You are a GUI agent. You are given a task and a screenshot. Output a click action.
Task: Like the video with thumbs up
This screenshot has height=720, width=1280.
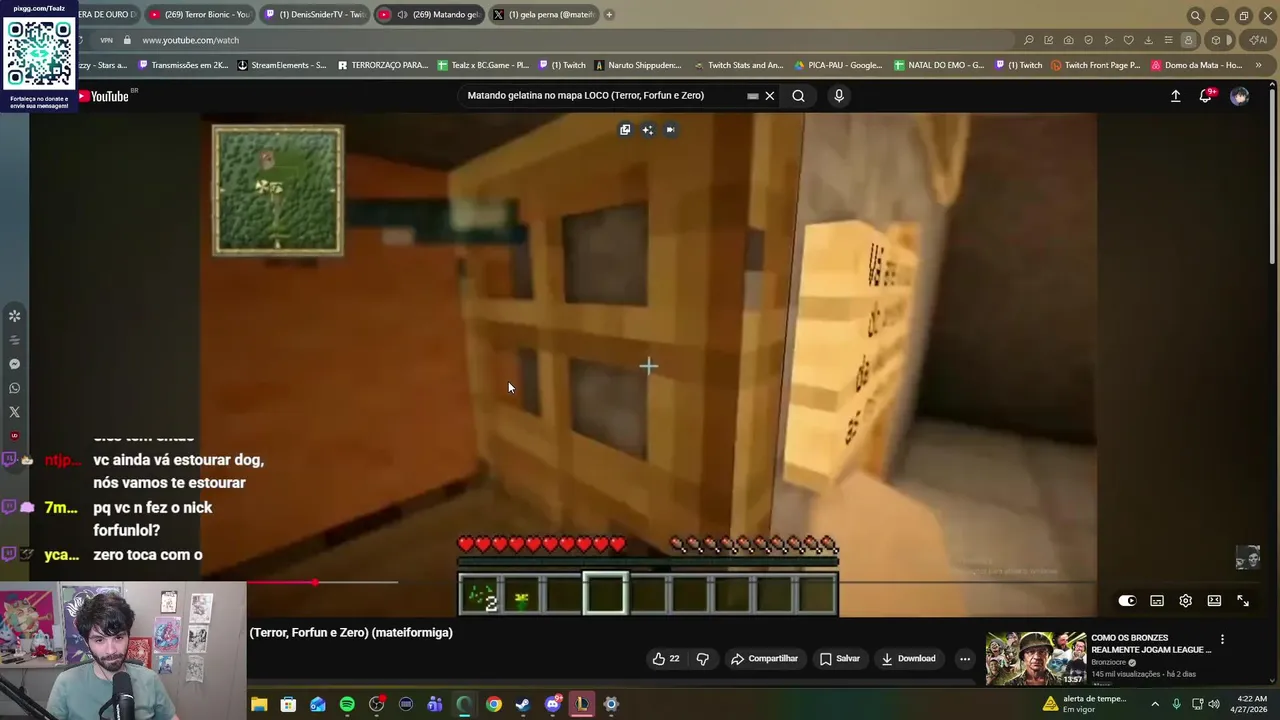[x=666, y=659]
